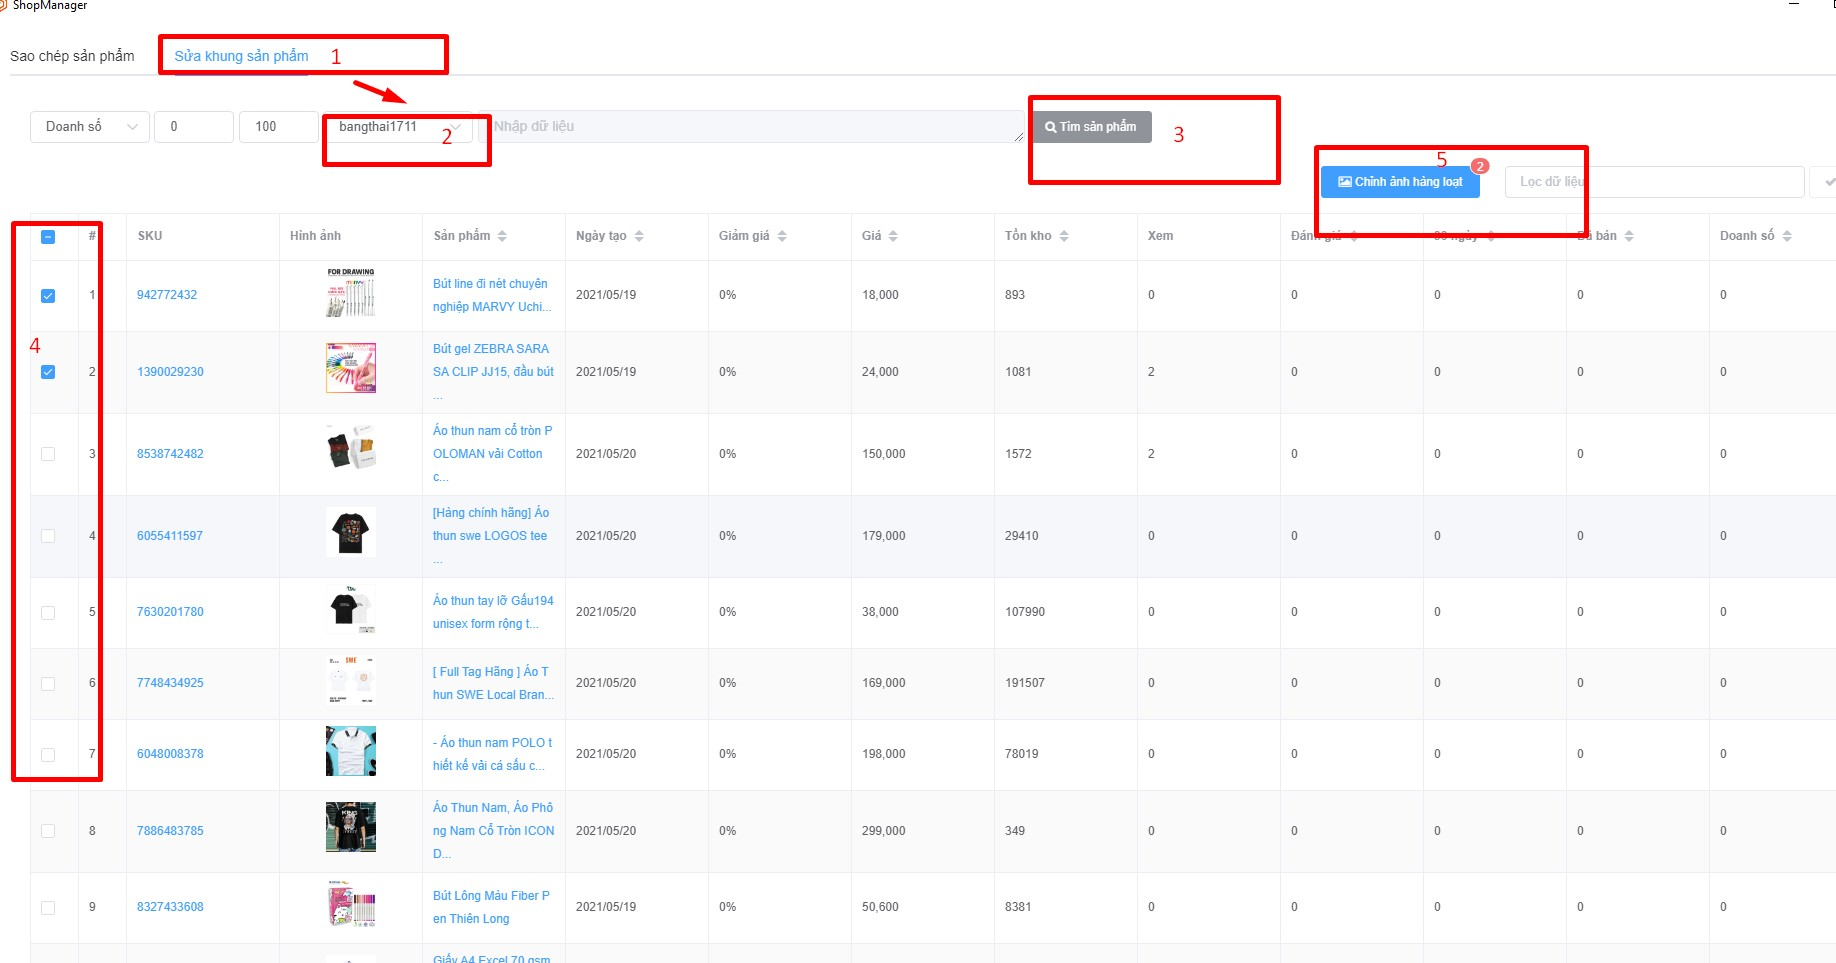This screenshot has width=1836, height=963.
Task: Sort by the Ngày tạo column arrows
Action: (639, 236)
